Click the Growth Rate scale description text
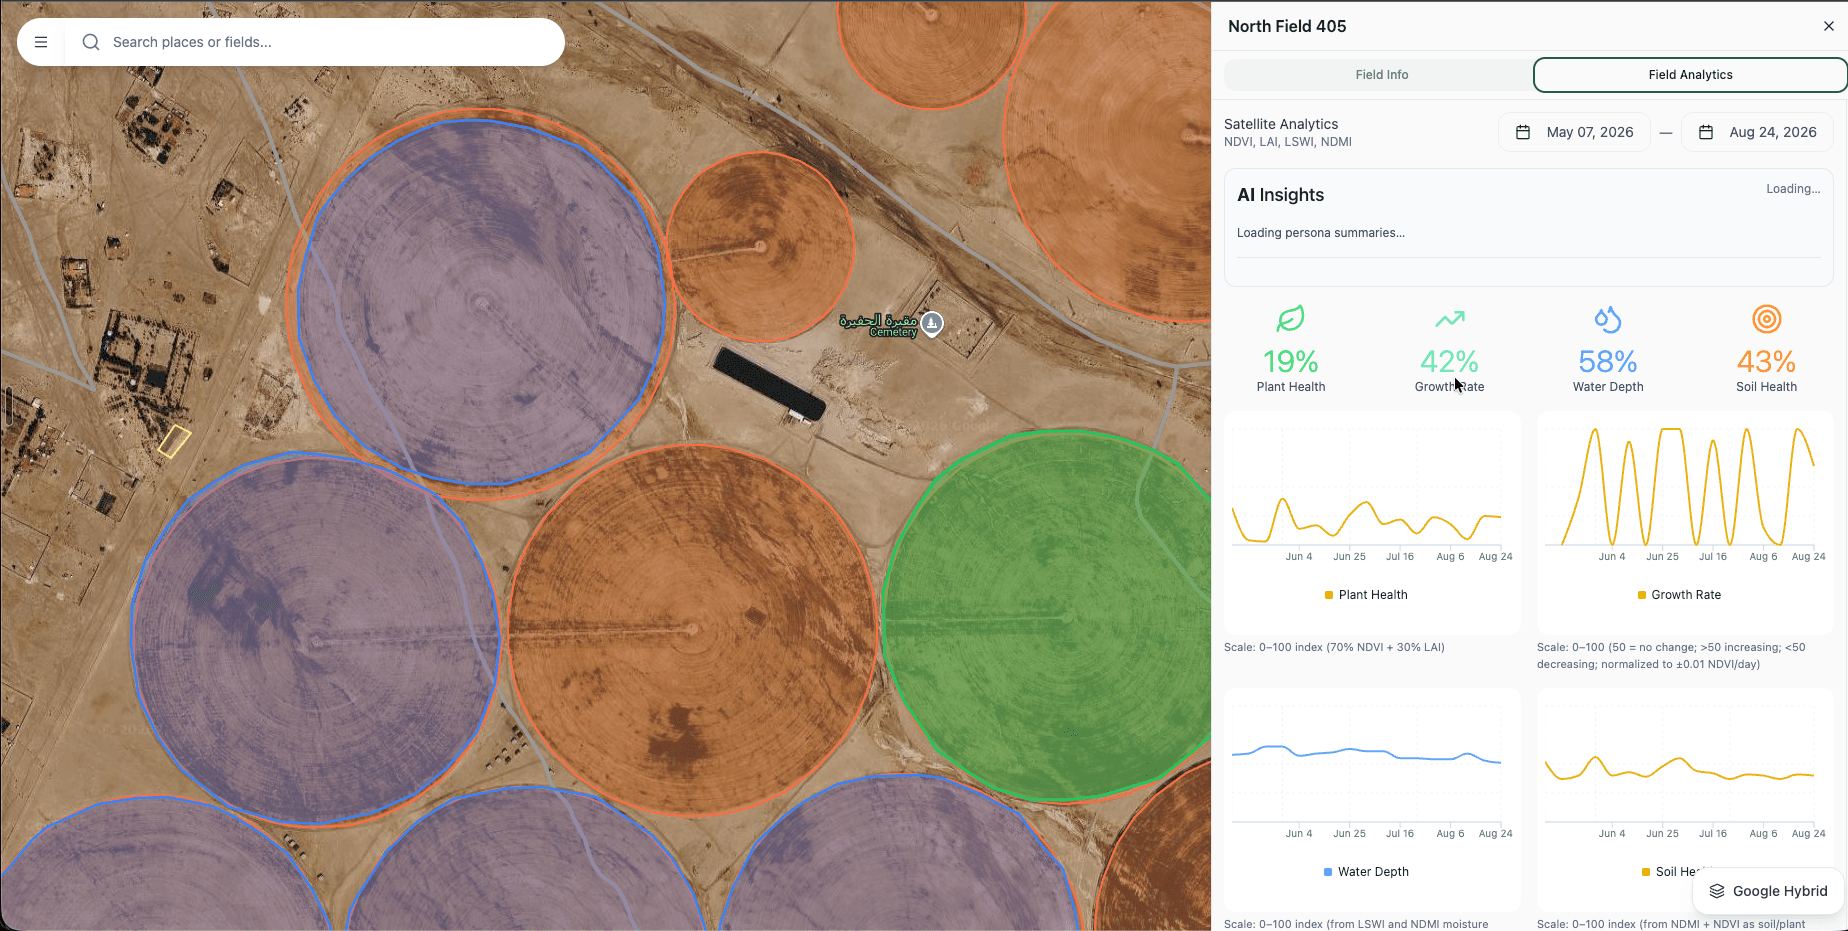This screenshot has width=1848, height=931. [x=1672, y=655]
